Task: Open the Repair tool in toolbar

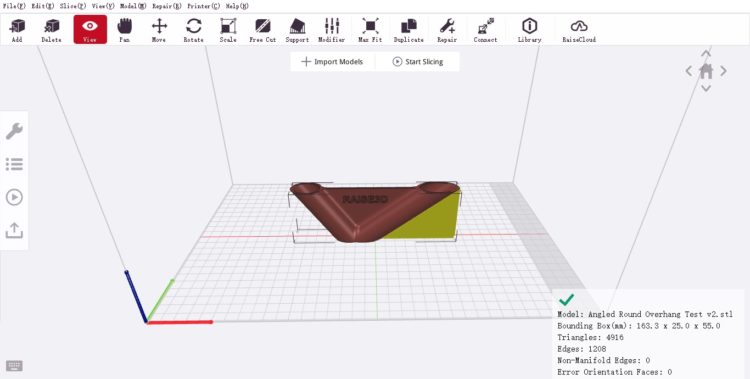Action: [447, 30]
